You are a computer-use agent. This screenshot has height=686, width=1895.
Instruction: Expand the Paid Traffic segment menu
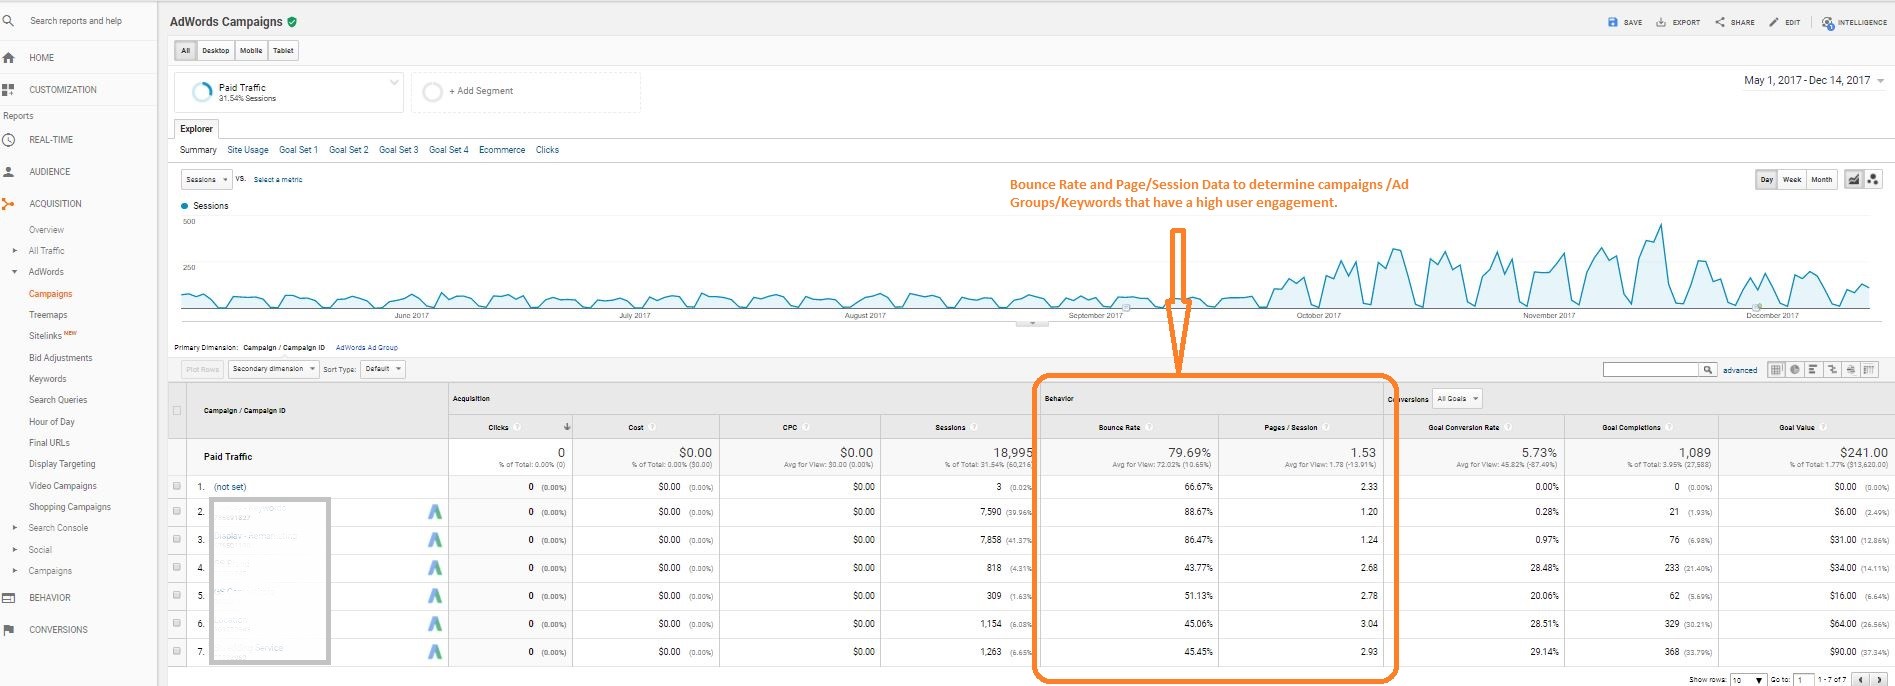pos(394,82)
